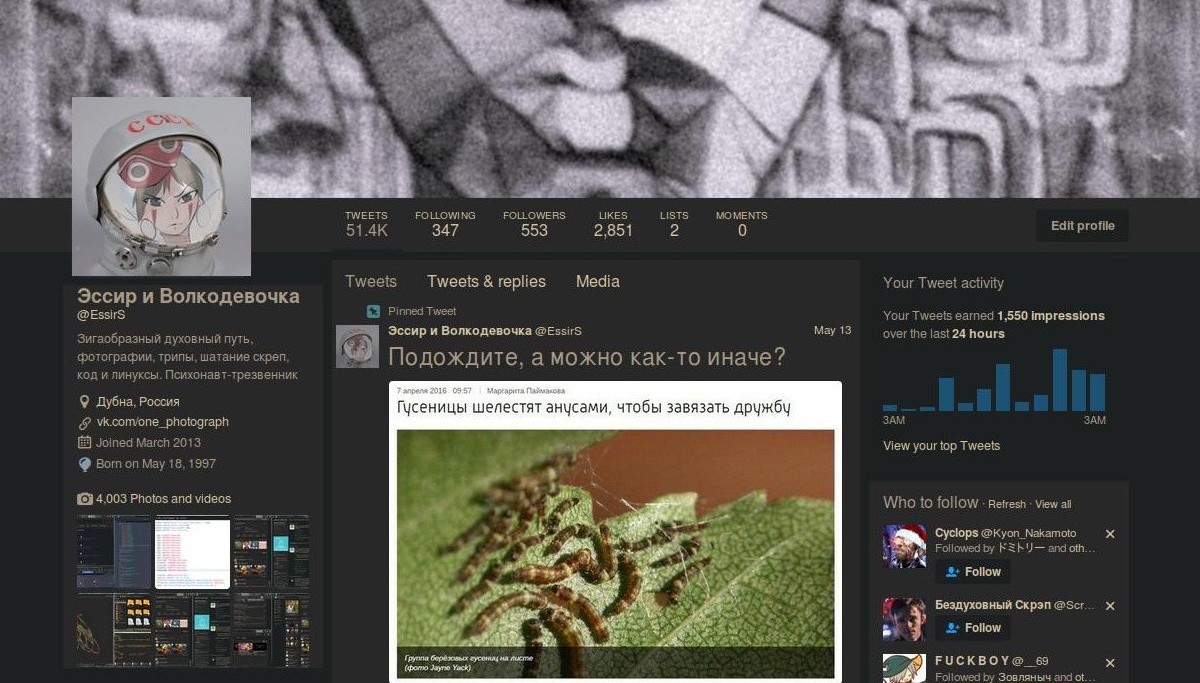
Task: Dismiss the F U C K B O Y suggestion X
Action: tap(1110, 663)
